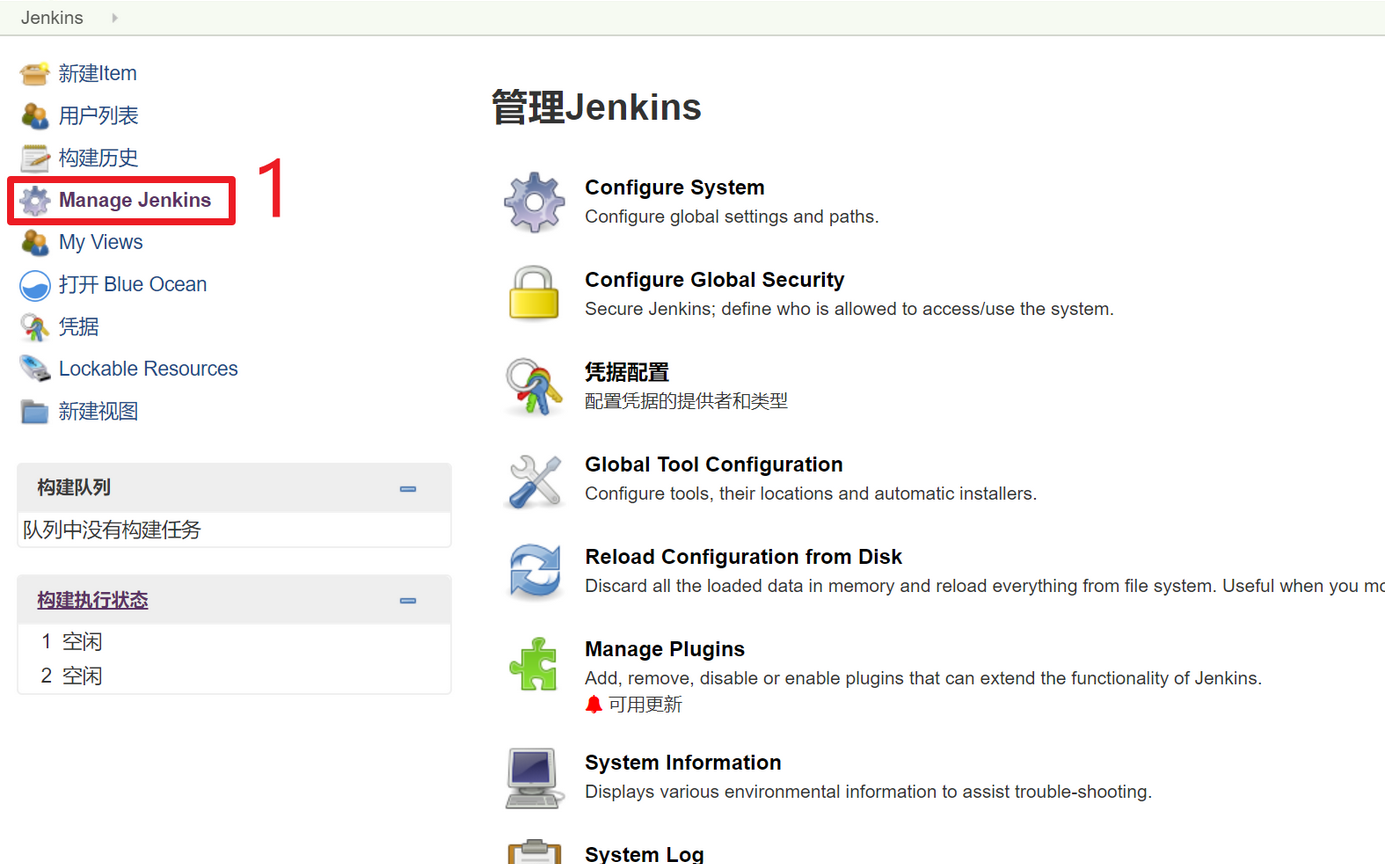The image size is (1385, 864).
Task: Open Global Tool Configuration
Action: (714, 464)
